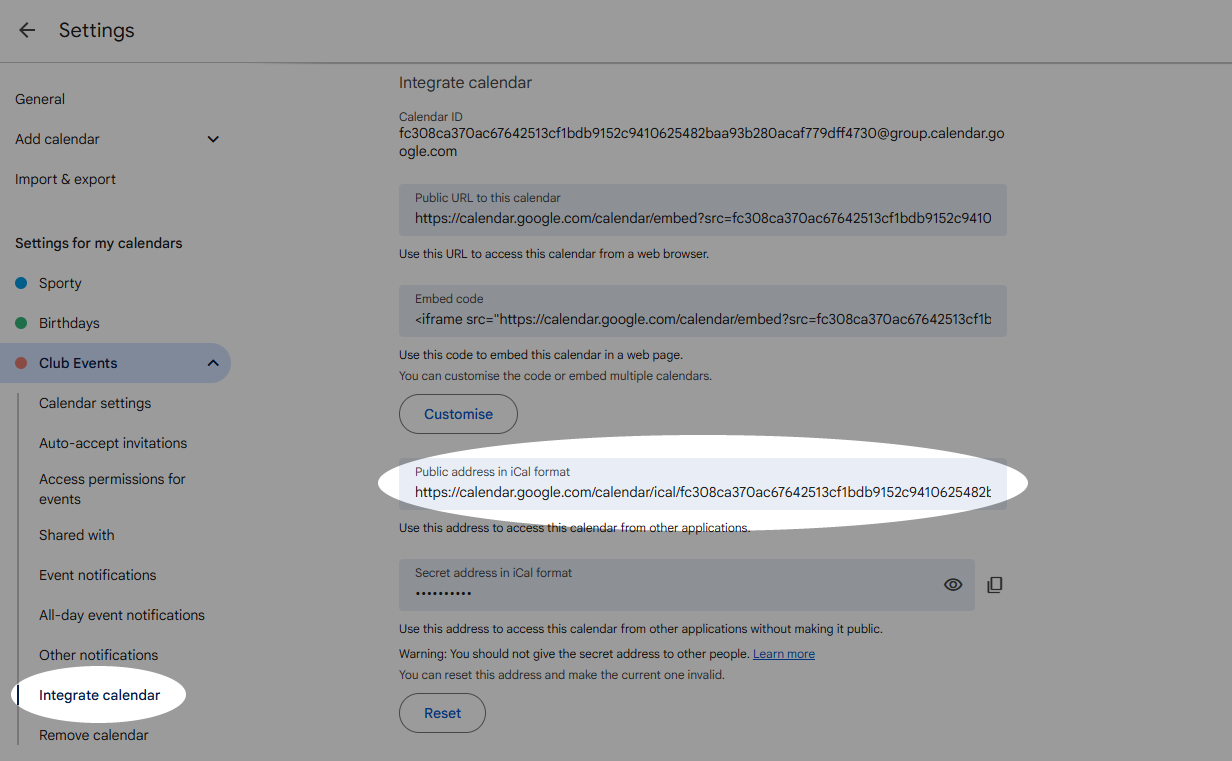Image resolution: width=1232 pixels, height=761 pixels.
Task: Select the Sporty calendar
Action: click(60, 283)
